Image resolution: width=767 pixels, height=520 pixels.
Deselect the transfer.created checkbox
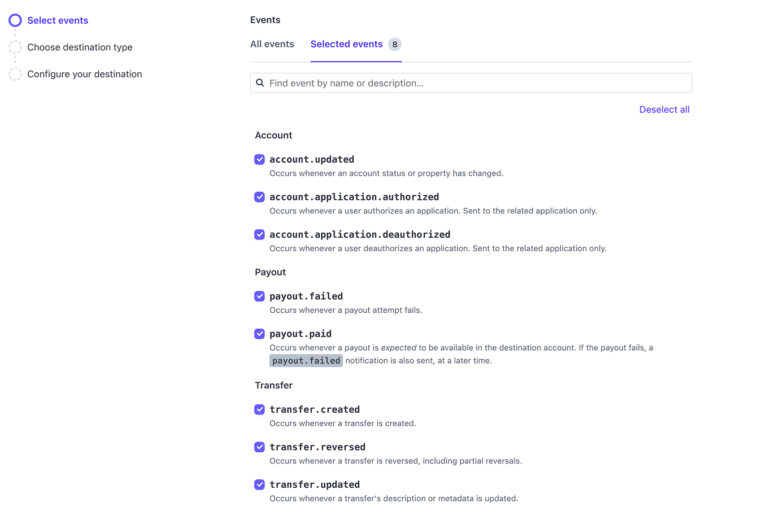[x=259, y=409]
